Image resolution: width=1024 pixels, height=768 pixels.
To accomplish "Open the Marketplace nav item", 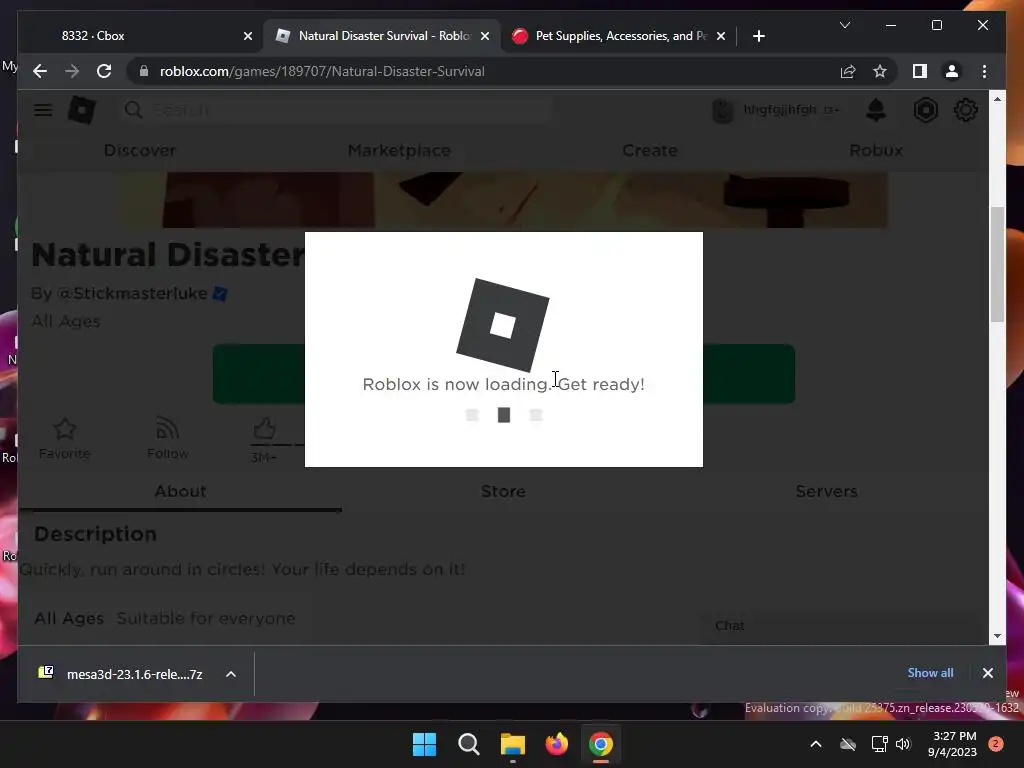I will 399,150.
